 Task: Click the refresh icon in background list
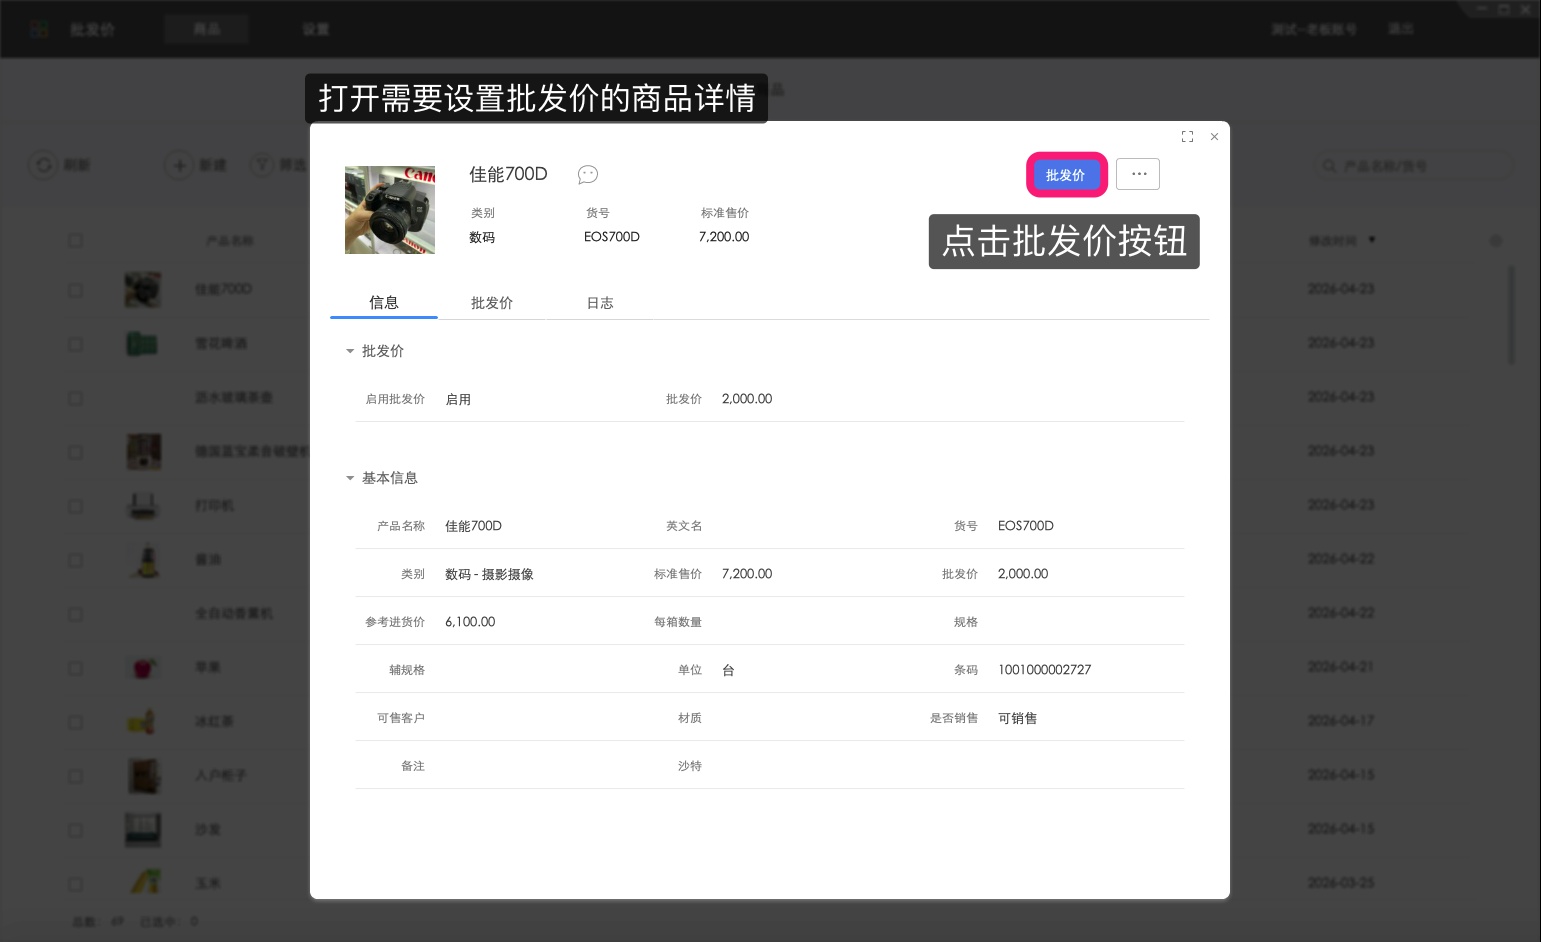[44, 165]
